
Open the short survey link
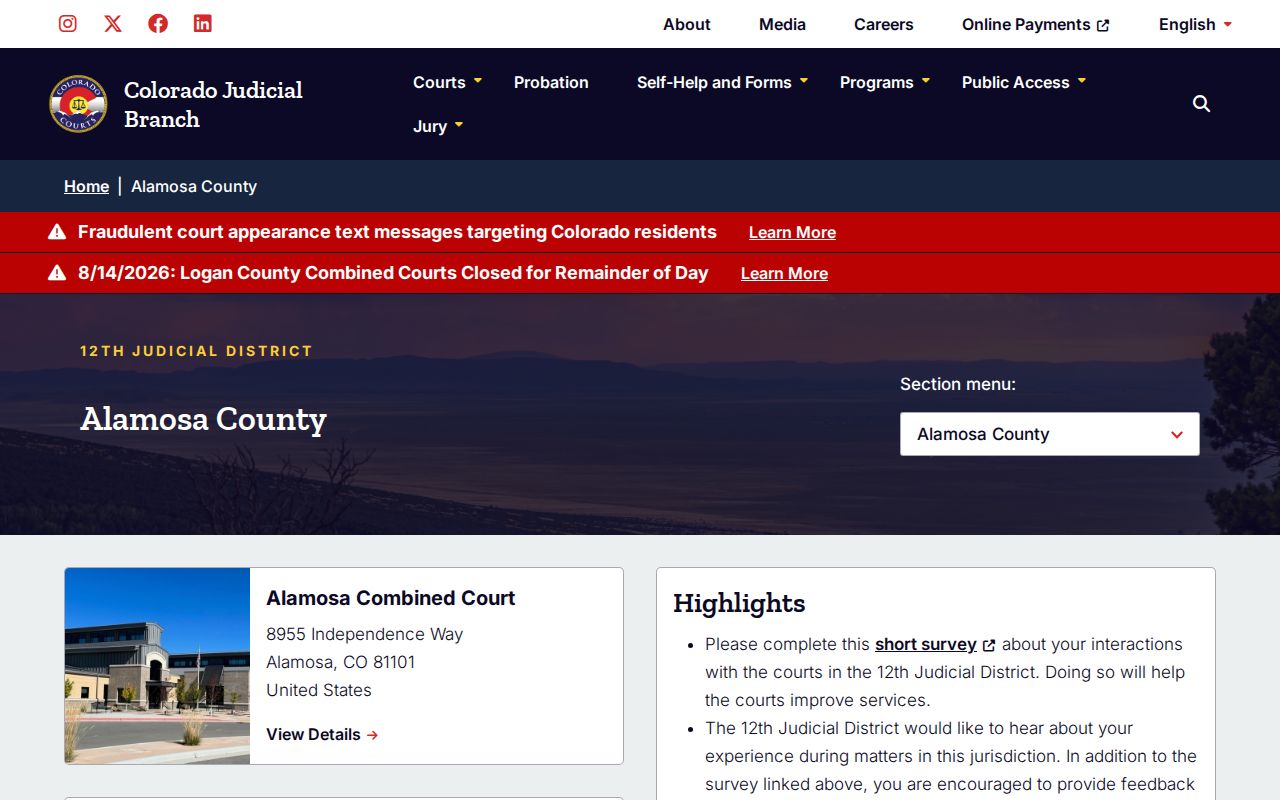tap(926, 644)
